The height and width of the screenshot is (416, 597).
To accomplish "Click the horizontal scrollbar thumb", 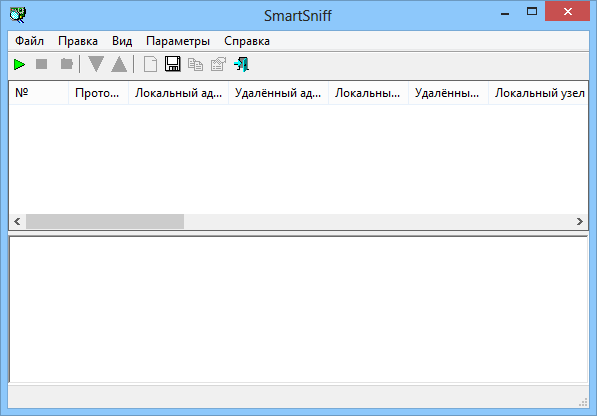I will pyautogui.click(x=105, y=221).
